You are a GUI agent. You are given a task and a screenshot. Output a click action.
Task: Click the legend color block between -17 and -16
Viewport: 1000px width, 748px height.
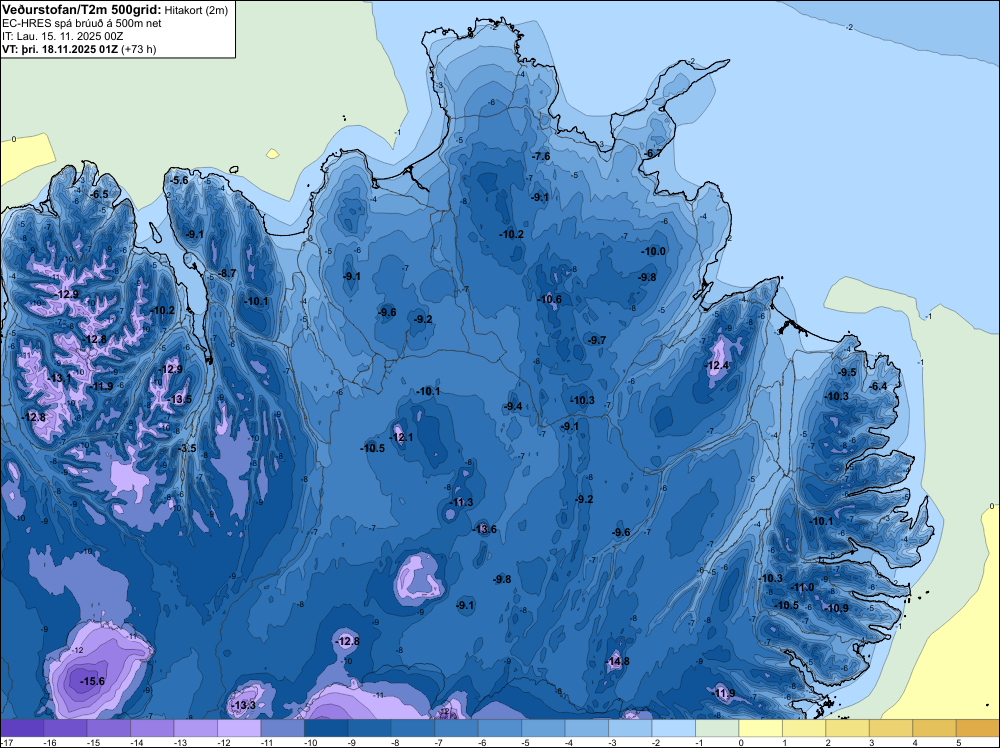tap(22, 728)
